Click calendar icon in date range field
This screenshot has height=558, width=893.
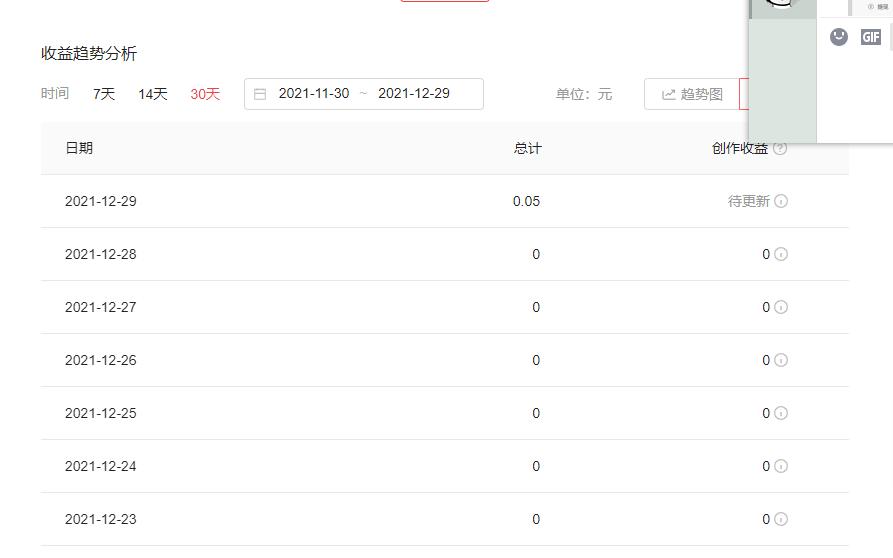[260, 94]
